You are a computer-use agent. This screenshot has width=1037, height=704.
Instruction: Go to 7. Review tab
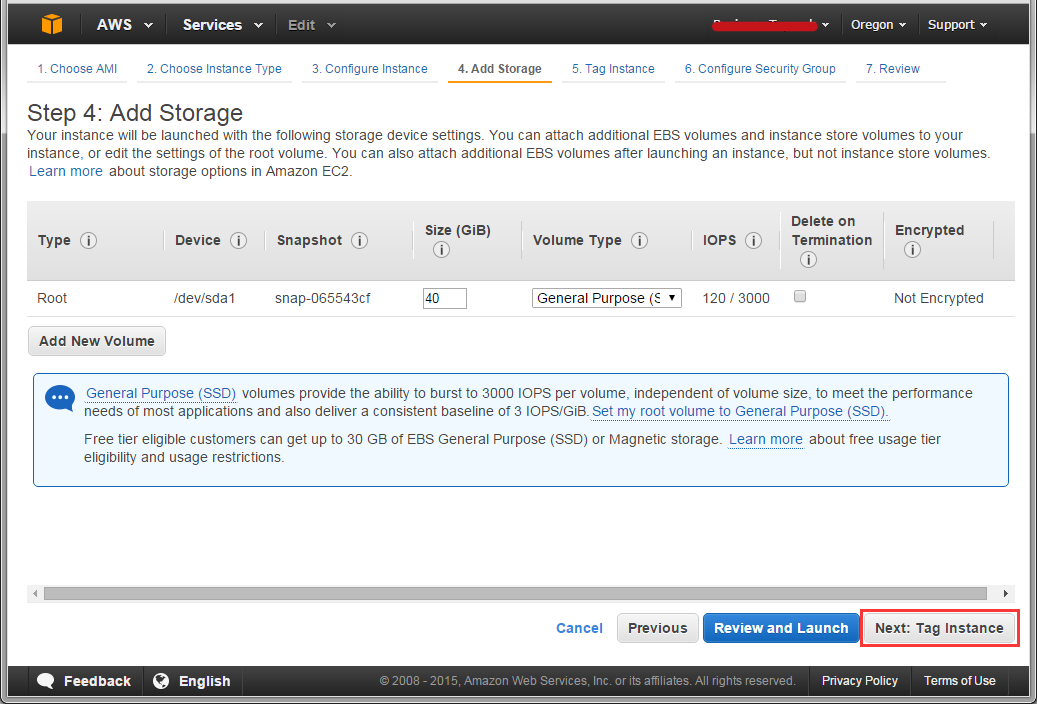892,69
